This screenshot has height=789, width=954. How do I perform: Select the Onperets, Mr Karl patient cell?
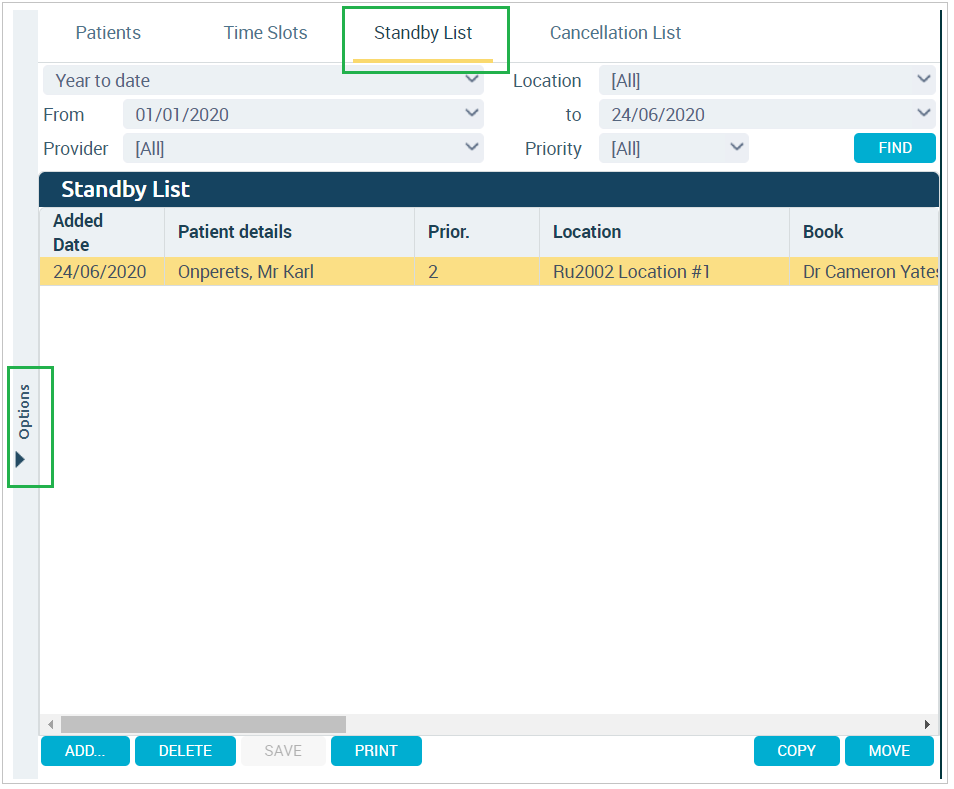[x=290, y=271]
